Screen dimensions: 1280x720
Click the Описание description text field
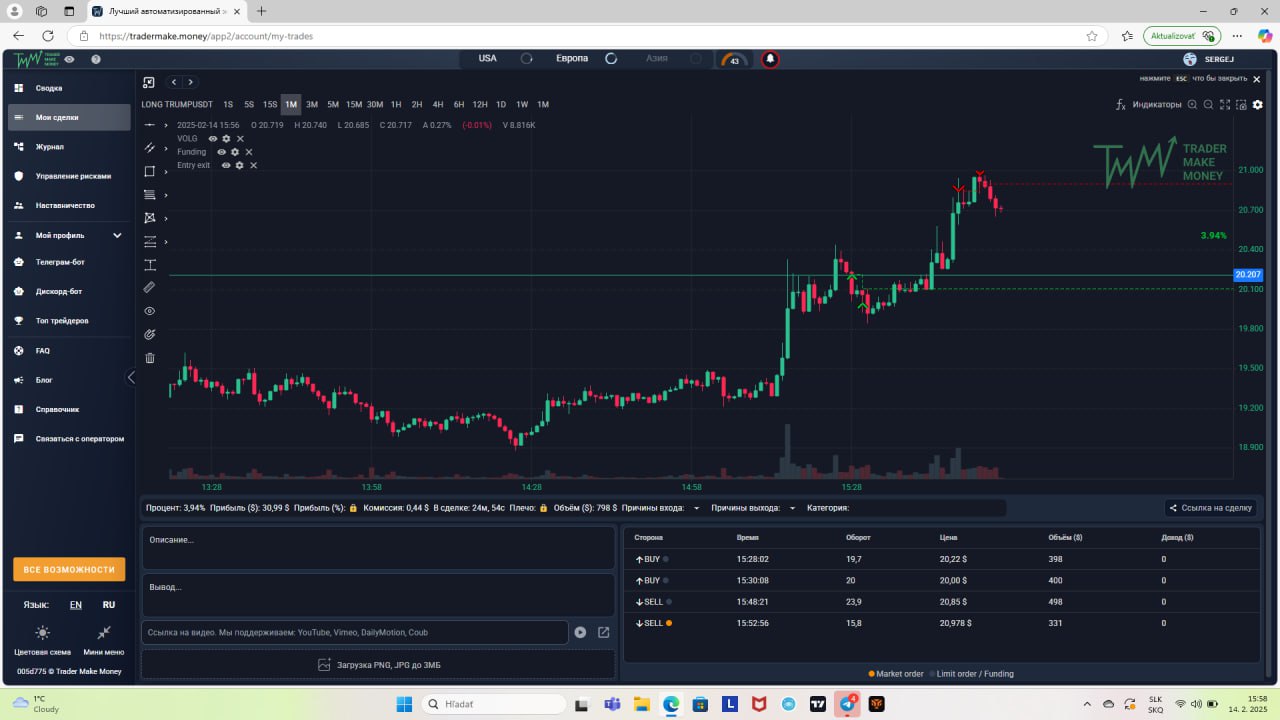pyautogui.click(x=378, y=548)
